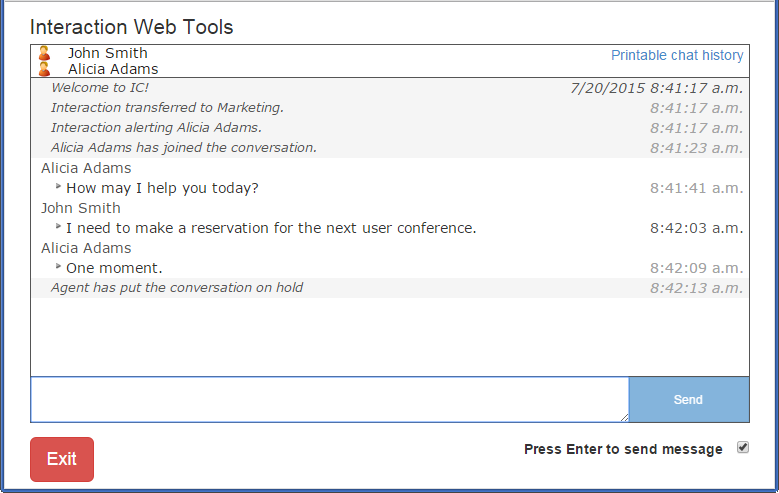
Task: Click John Smith's participant avatar icon
Action: point(44,54)
